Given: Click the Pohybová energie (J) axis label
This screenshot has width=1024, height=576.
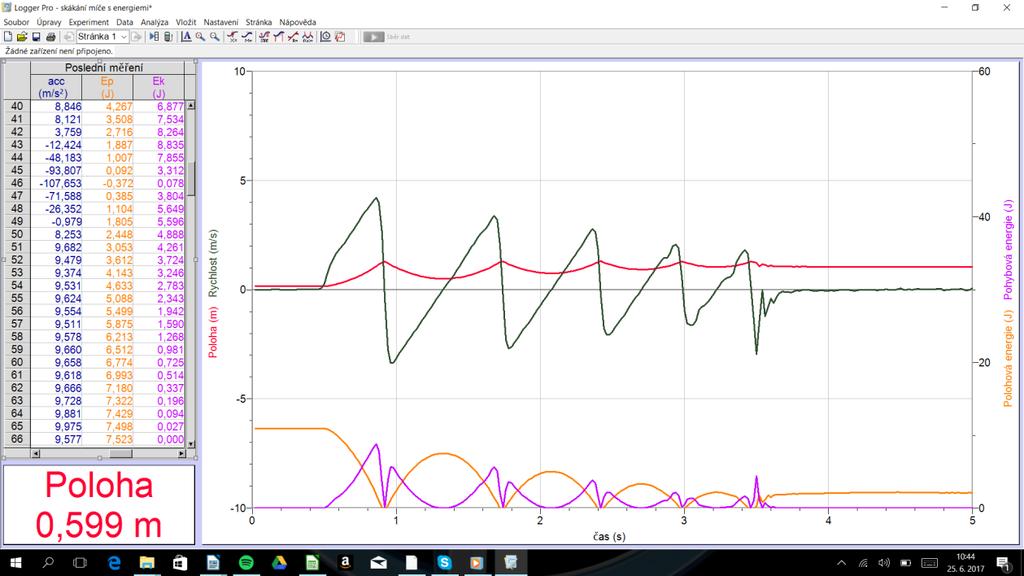Looking at the screenshot, I should [1008, 250].
